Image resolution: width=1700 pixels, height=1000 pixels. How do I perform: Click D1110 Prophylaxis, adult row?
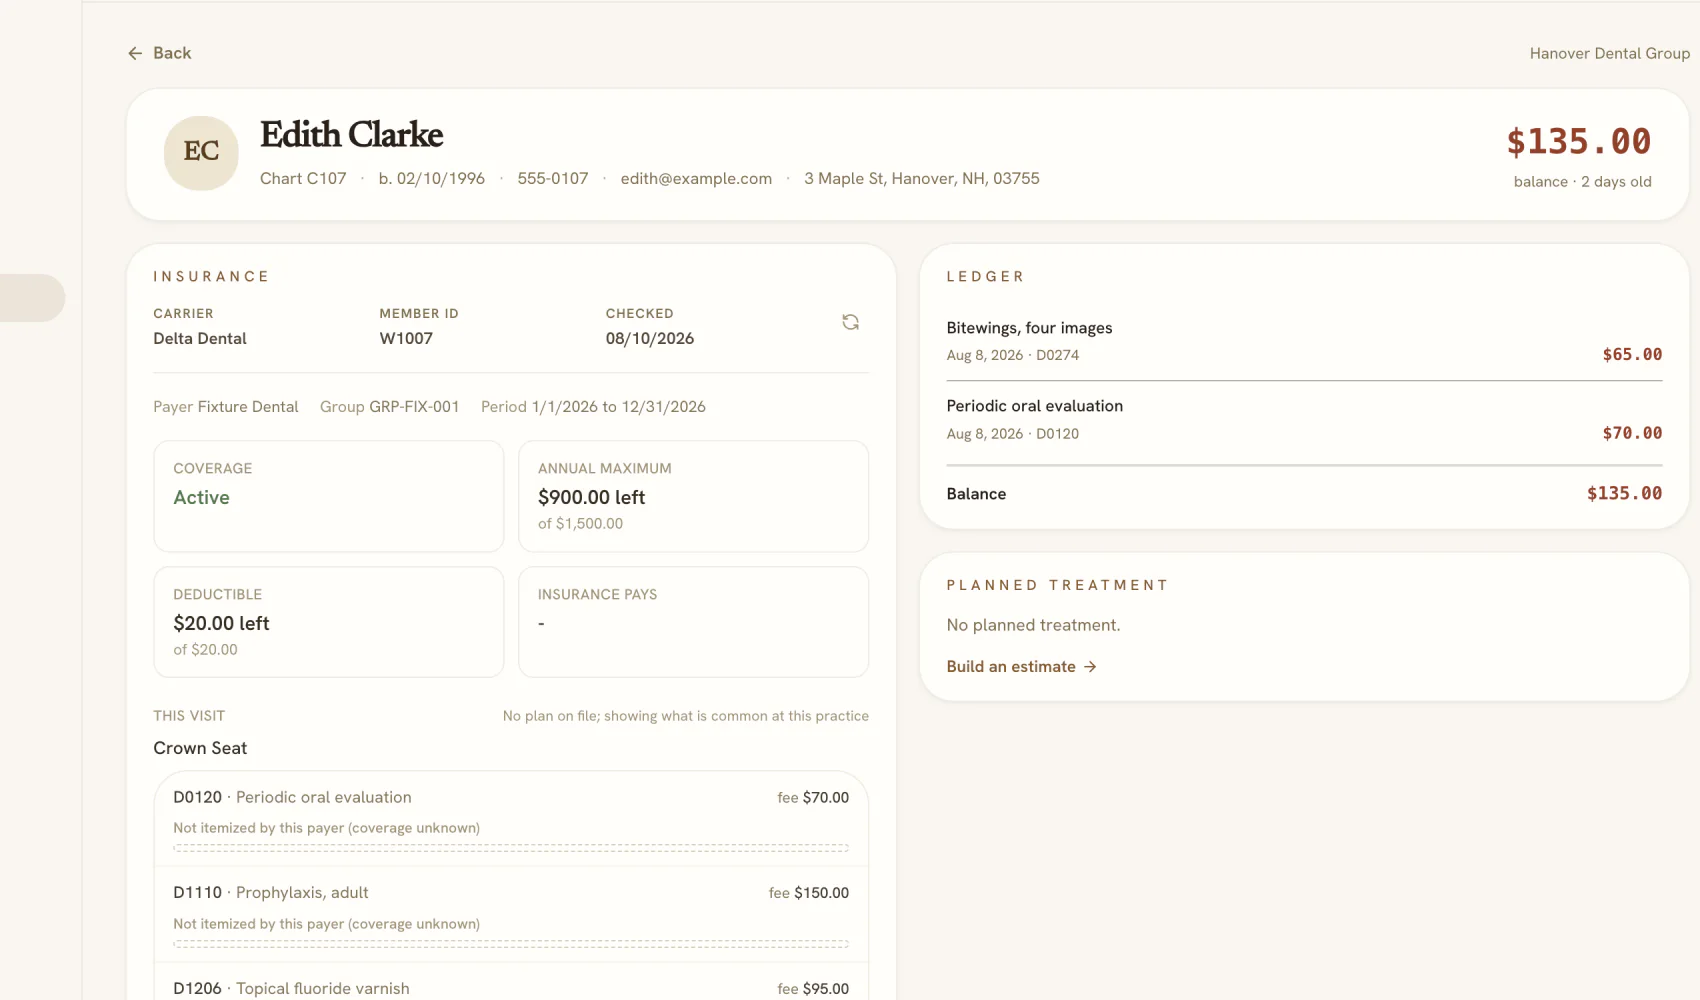[511, 915]
